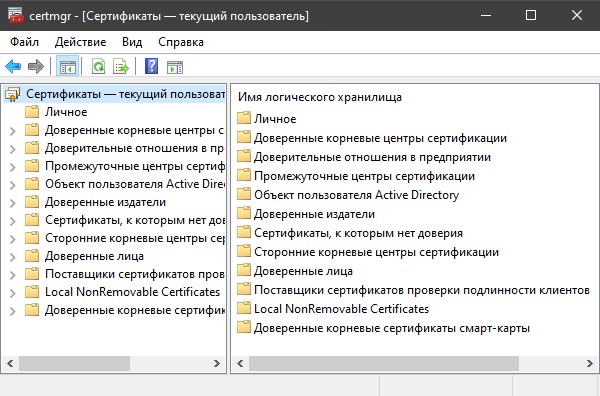Click column header Имя логического хранилища
The image size is (600, 396).
click(x=320, y=97)
